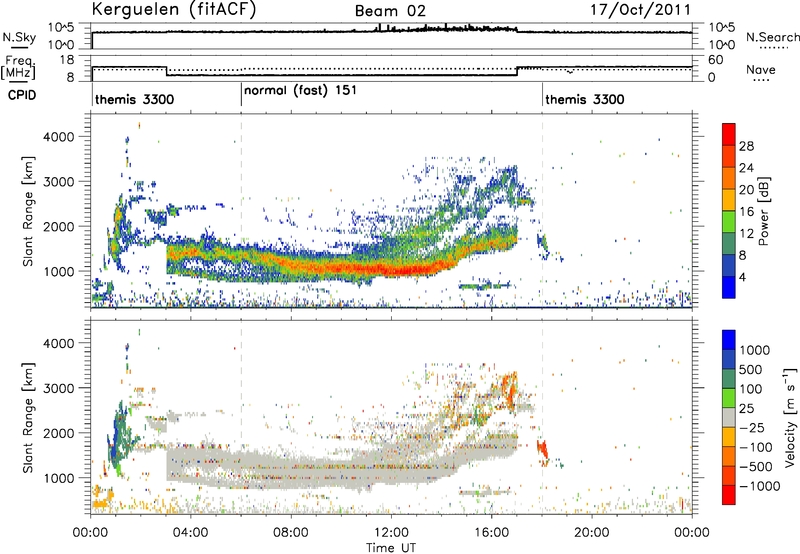Click the "-1000" tick on Velocity colorbar
Image resolution: width=800 pixels, height=554 pixels.
point(760,486)
